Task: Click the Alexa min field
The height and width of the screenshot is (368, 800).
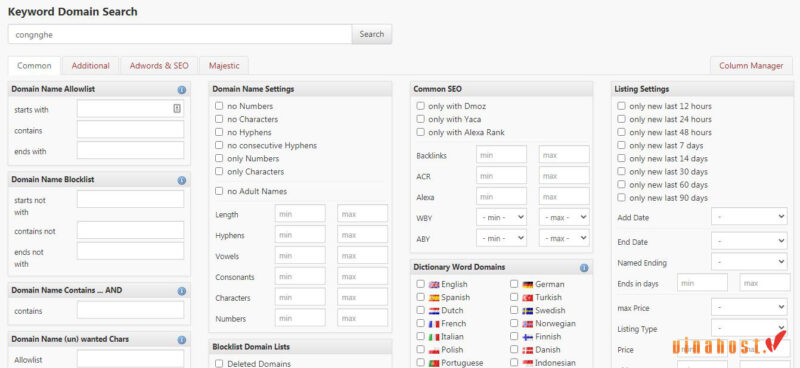Action: (502, 197)
